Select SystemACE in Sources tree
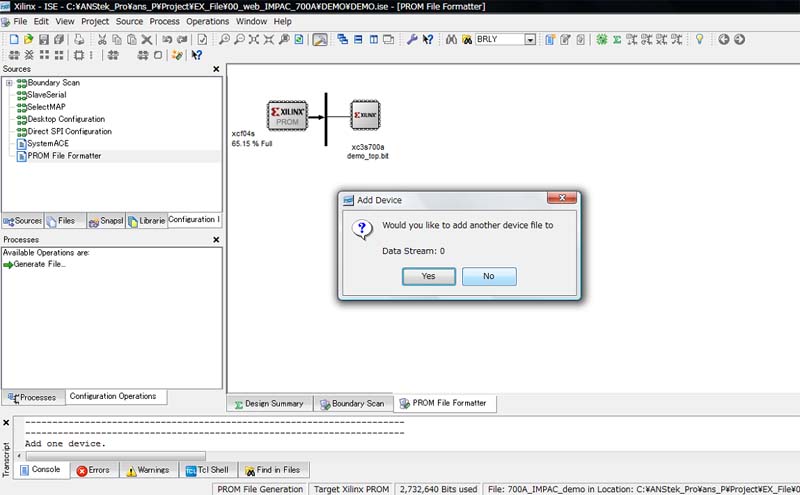The width and height of the screenshot is (800, 495). 47,144
